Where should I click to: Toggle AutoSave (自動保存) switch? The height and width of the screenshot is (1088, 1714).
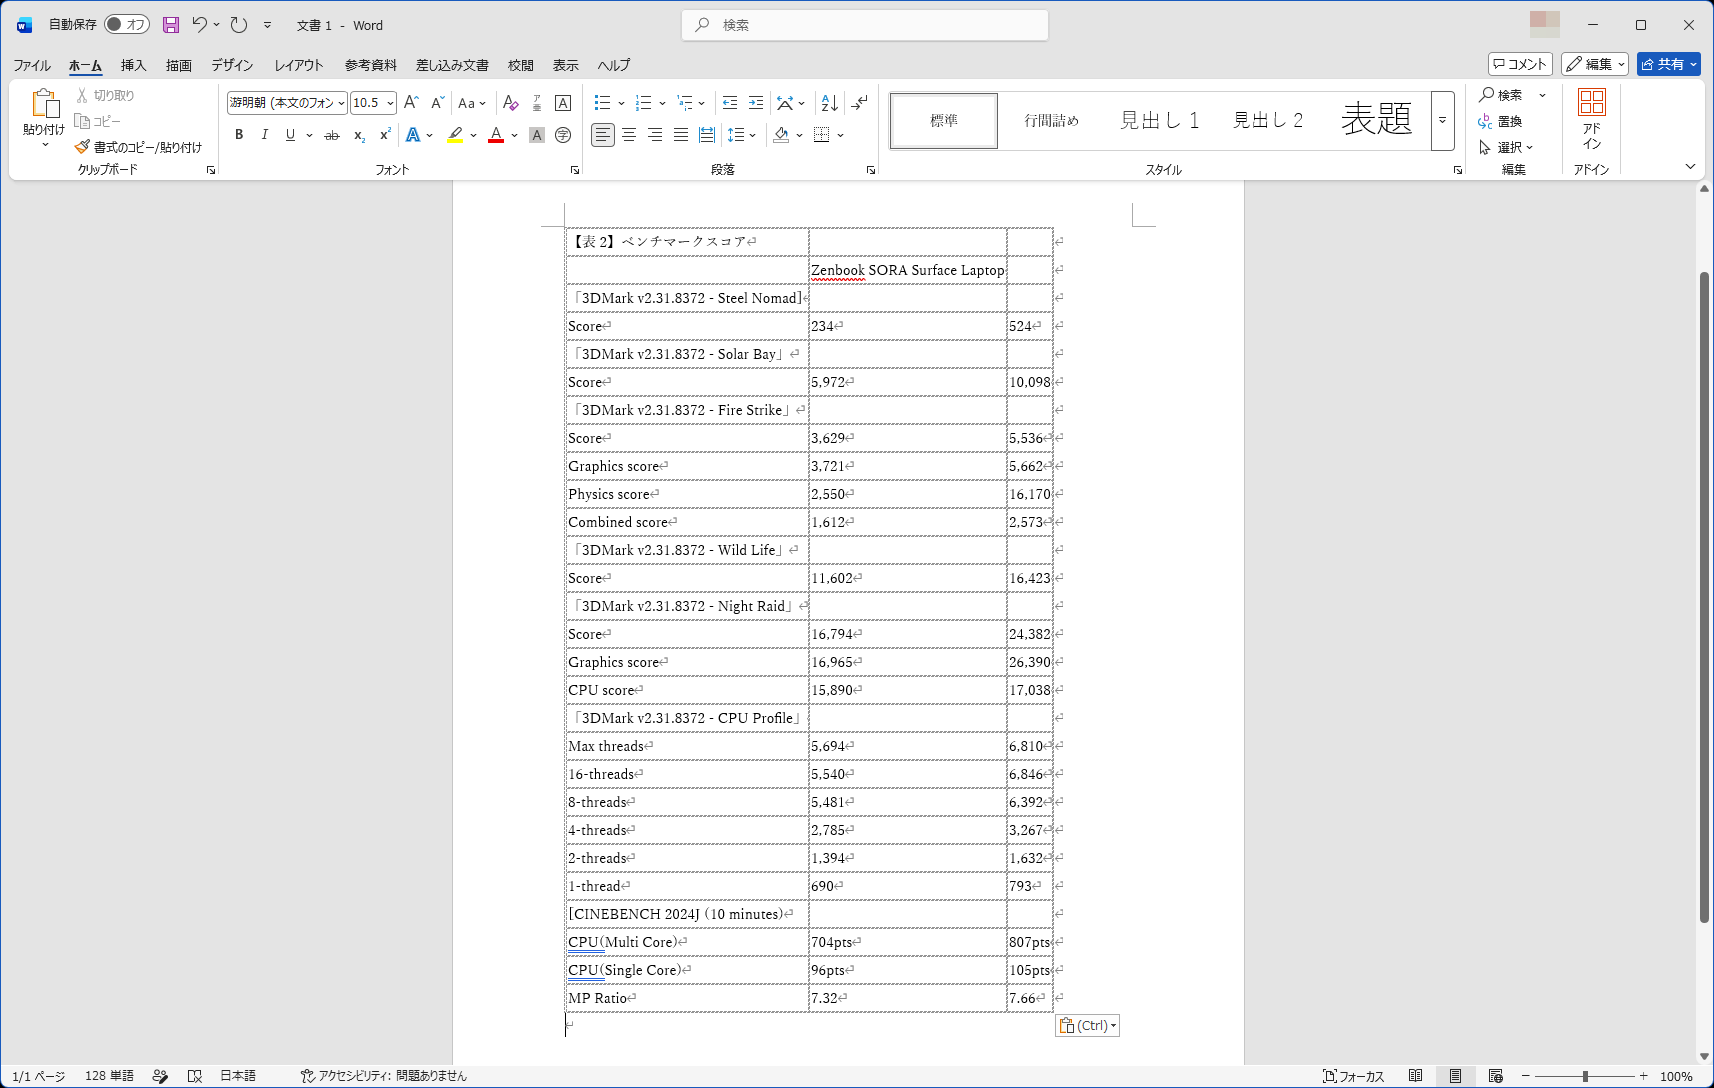pos(127,24)
